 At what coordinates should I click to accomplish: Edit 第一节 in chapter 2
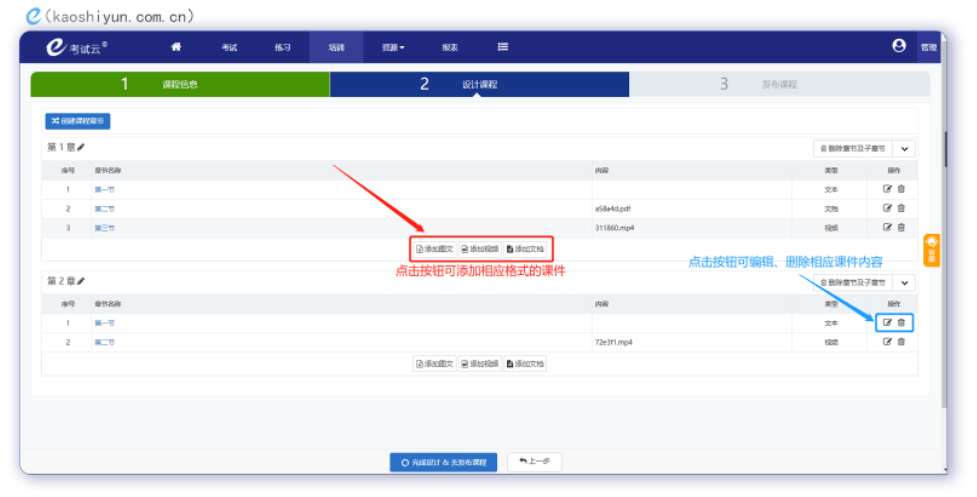coord(887,322)
